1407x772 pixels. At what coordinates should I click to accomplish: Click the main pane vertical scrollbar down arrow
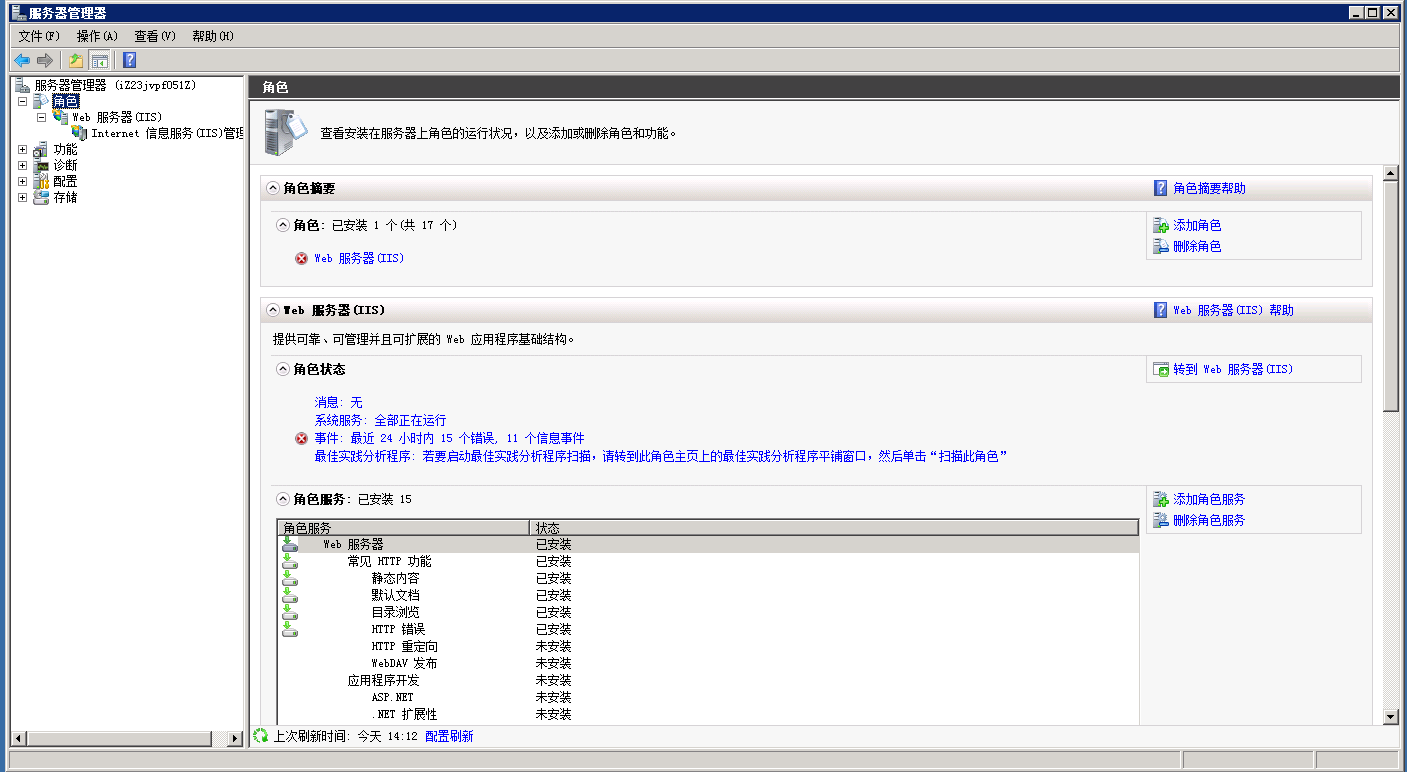coord(1390,716)
